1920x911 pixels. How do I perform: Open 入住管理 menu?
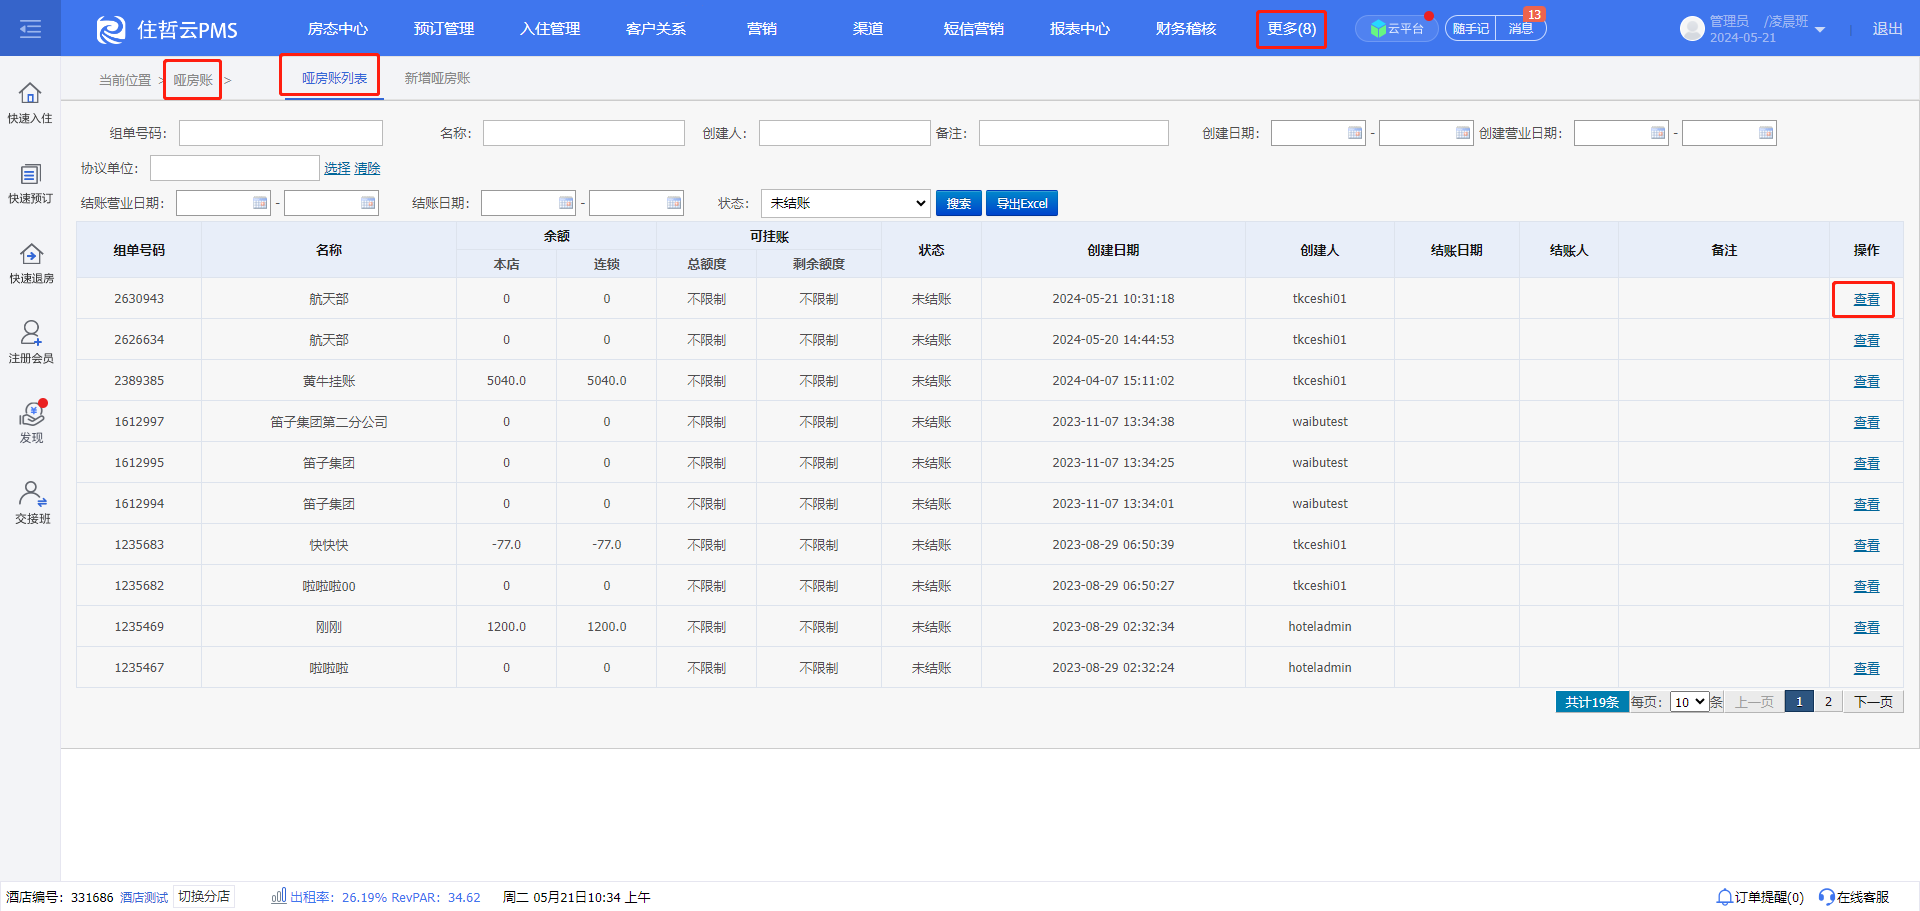point(550,29)
